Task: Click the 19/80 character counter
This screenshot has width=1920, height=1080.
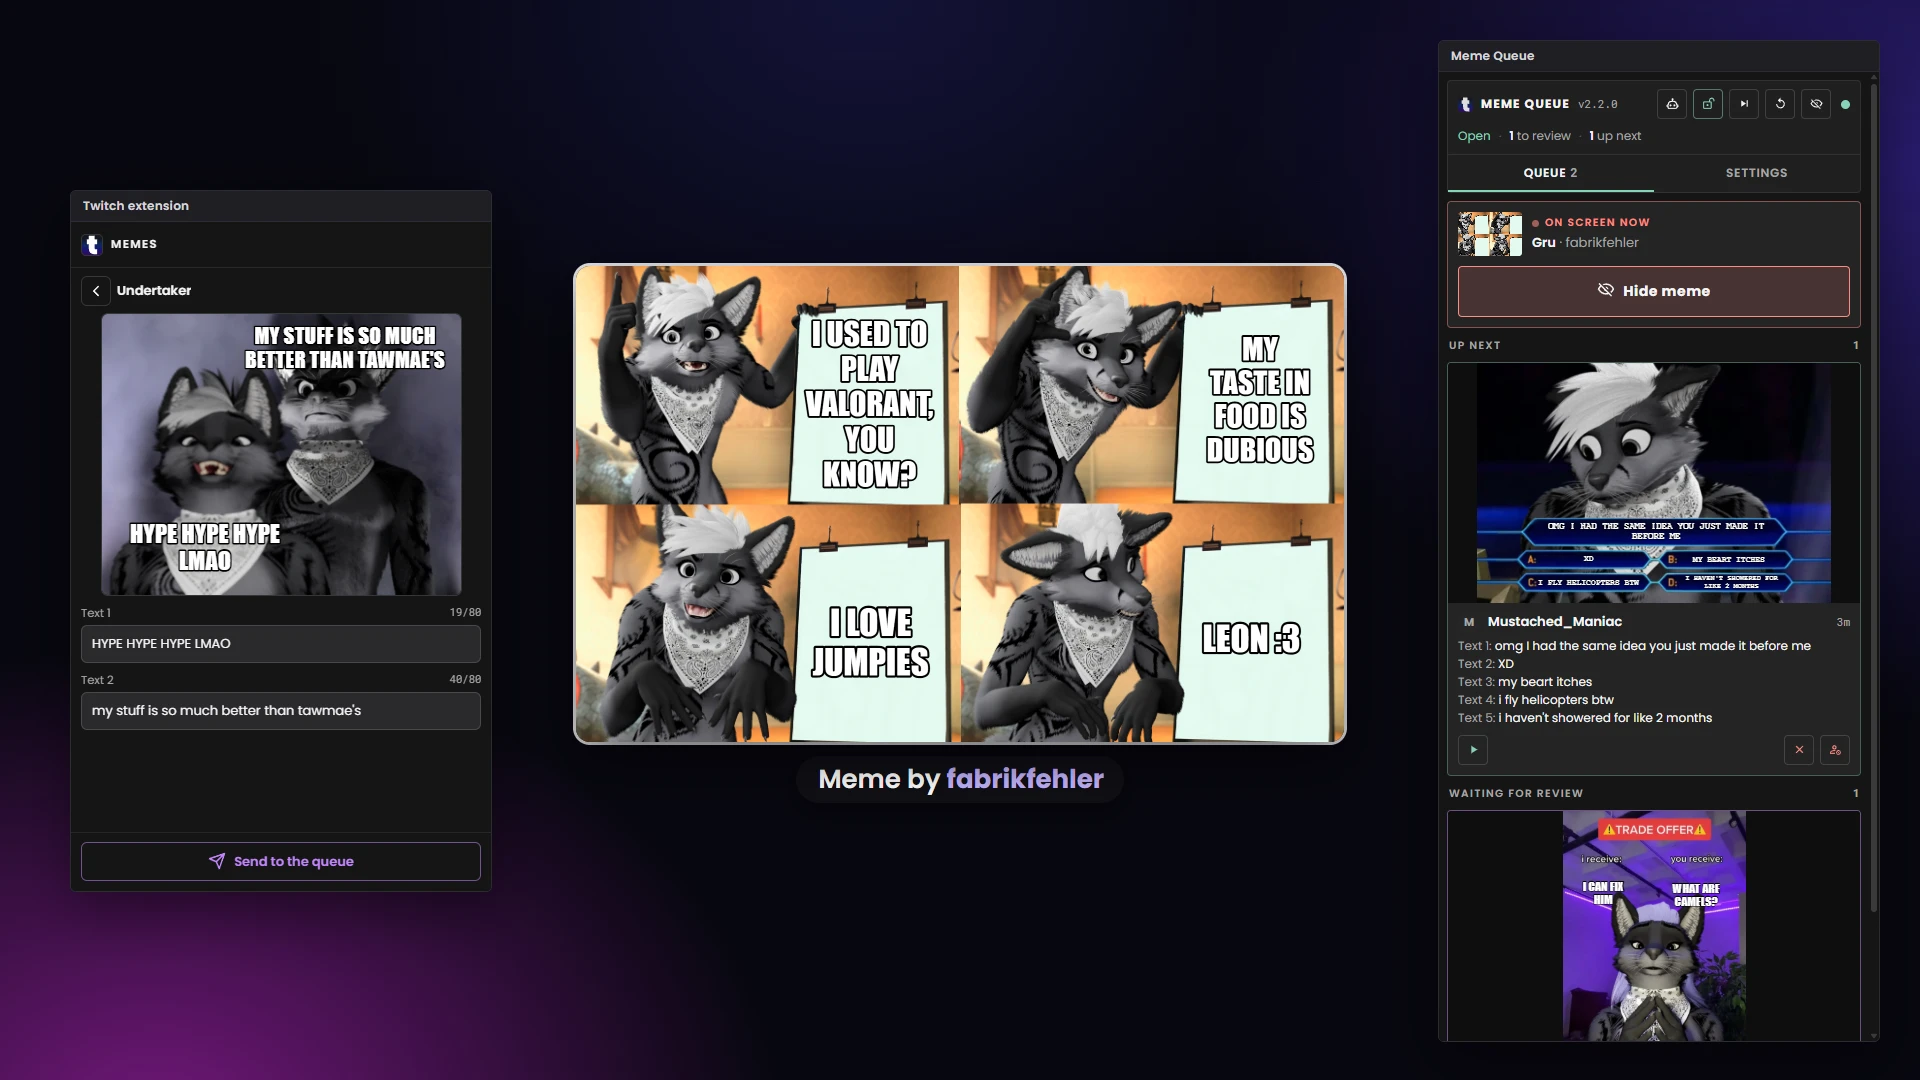Action: (x=465, y=612)
